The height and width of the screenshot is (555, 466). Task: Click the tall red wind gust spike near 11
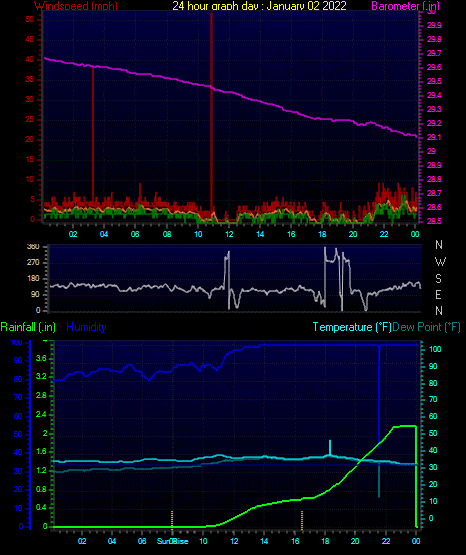coord(211,117)
